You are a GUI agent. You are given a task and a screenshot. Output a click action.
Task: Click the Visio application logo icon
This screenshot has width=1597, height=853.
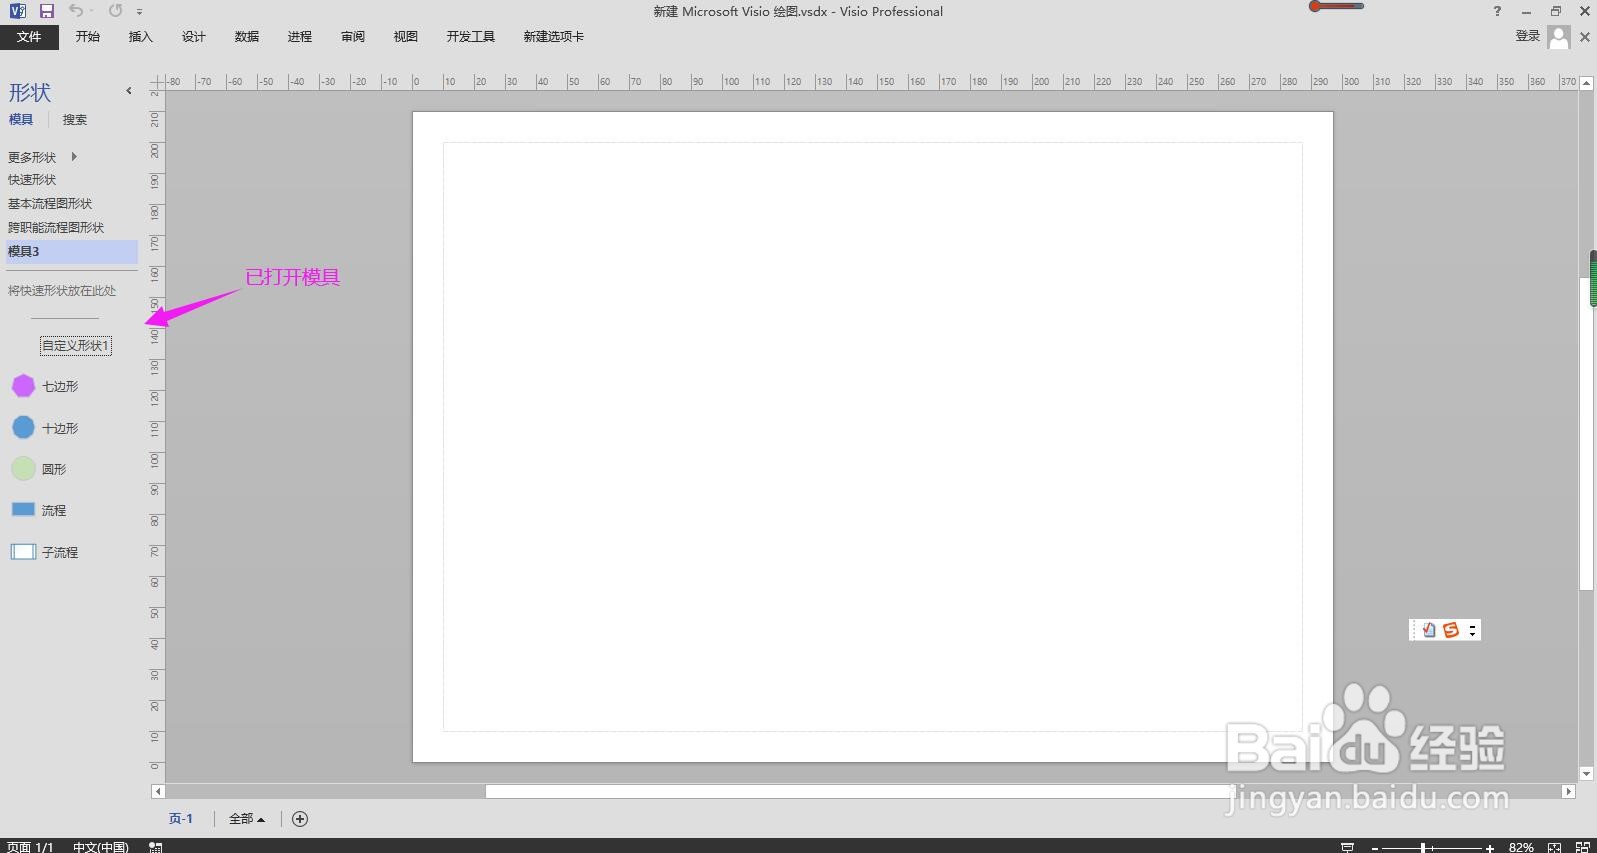point(17,11)
